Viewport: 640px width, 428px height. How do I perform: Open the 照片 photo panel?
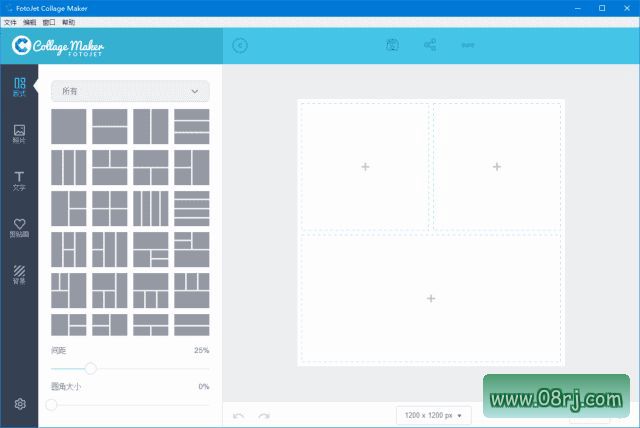19,133
